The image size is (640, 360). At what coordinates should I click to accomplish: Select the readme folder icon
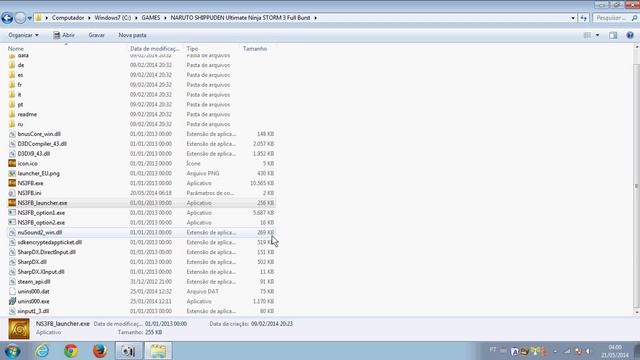click(x=12, y=114)
